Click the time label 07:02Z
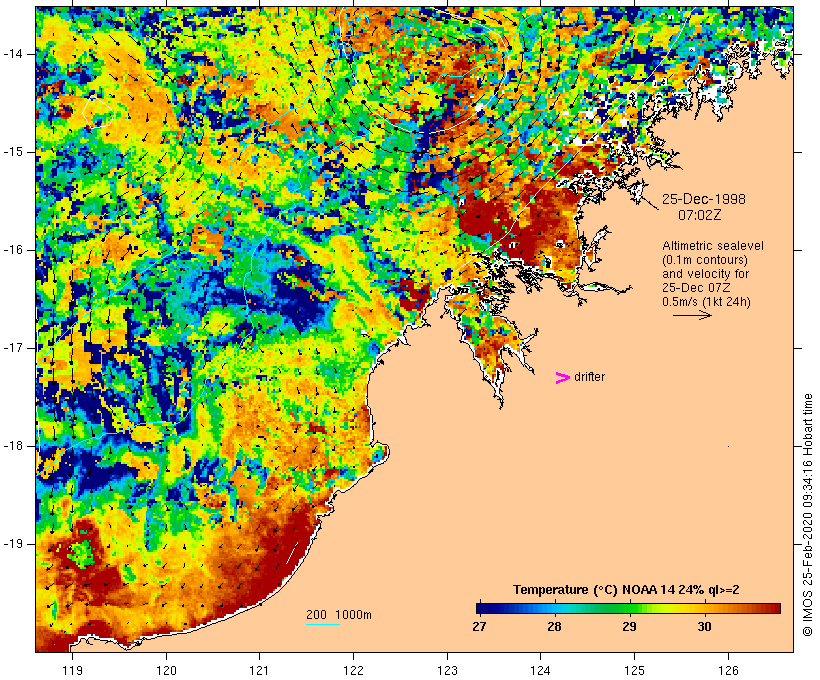 pyautogui.click(x=700, y=215)
